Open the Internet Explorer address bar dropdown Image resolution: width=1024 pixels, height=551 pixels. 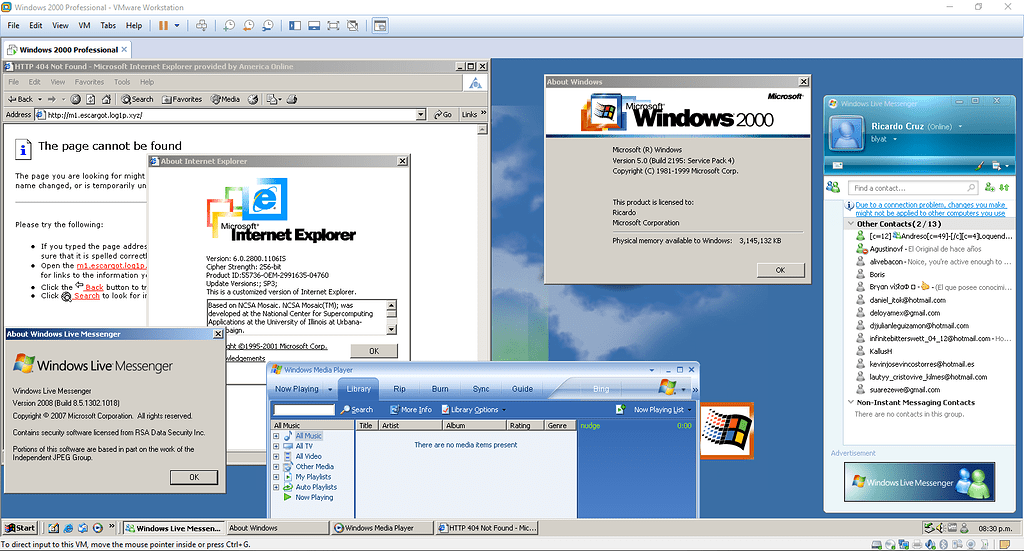coord(421,115)
